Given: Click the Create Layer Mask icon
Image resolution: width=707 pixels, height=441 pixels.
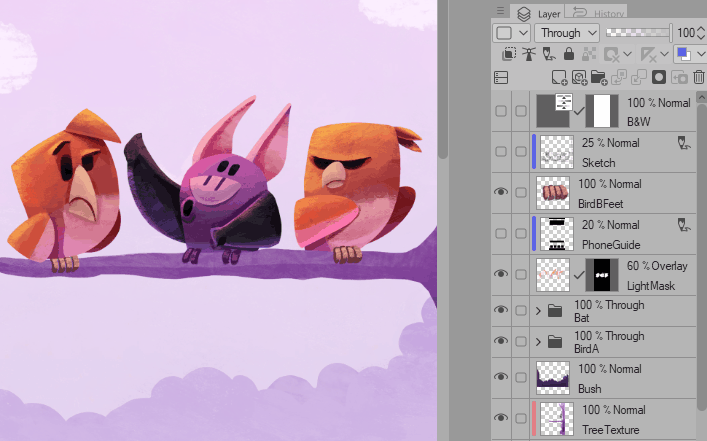Looking at the screenshot, I should (x=659, y=77).
